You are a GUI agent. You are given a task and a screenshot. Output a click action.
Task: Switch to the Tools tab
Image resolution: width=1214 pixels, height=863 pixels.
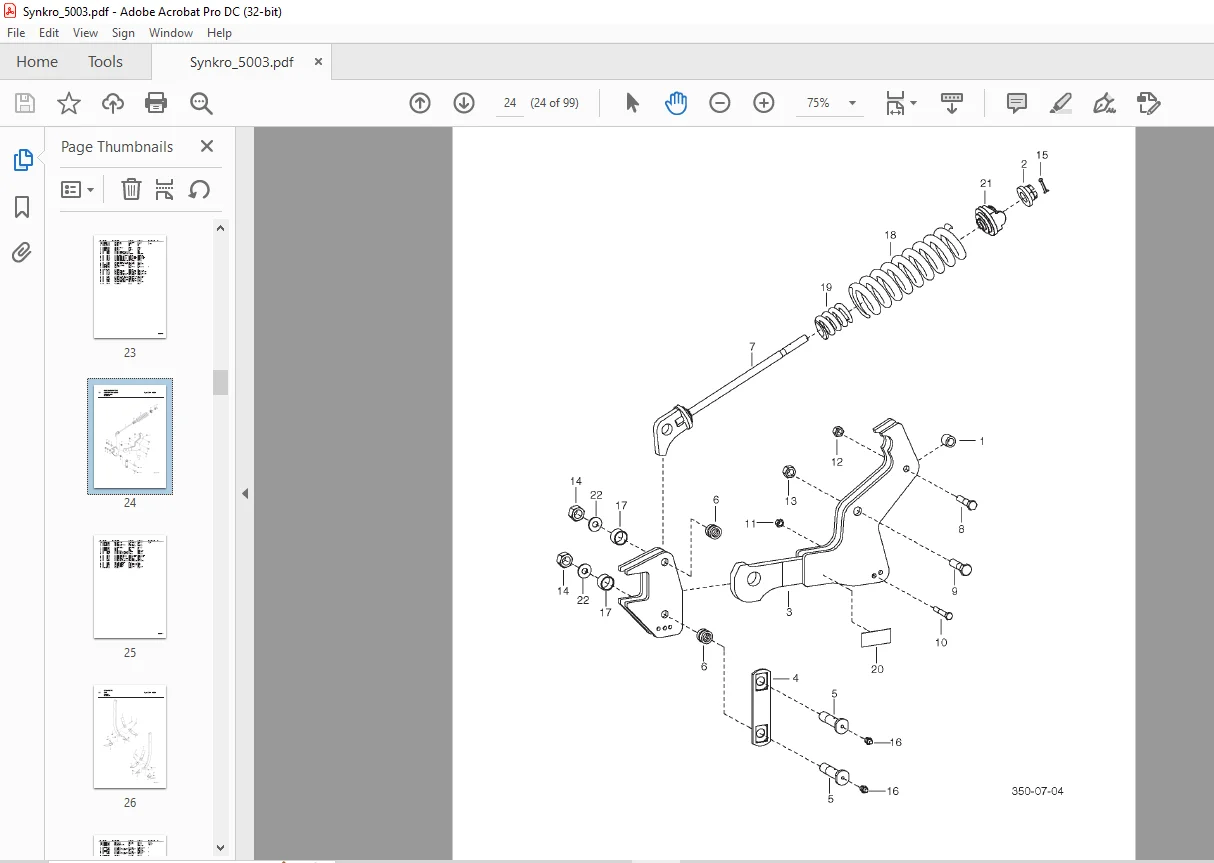point(105,62)
